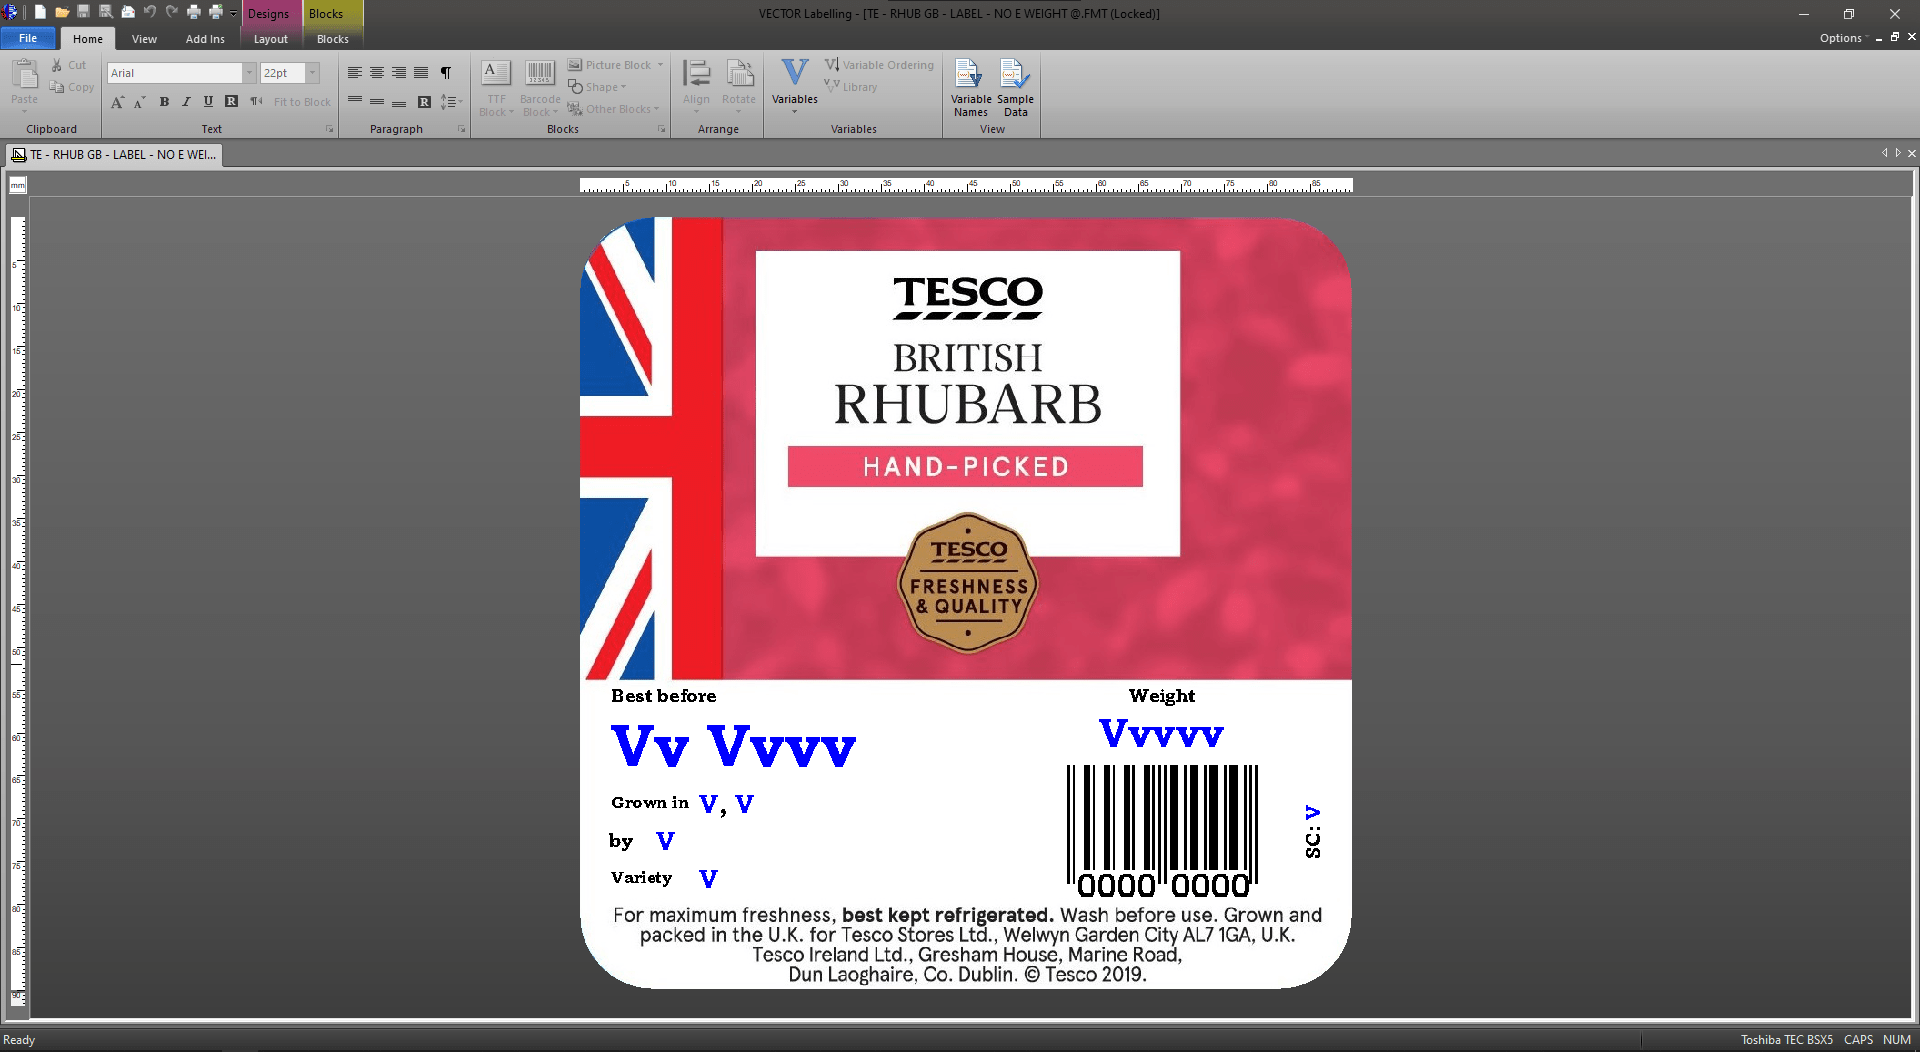Select the TE - RHUB GB - LABEL document tab
Screen dimensions: 1920x1052
(x=114, y=155)
